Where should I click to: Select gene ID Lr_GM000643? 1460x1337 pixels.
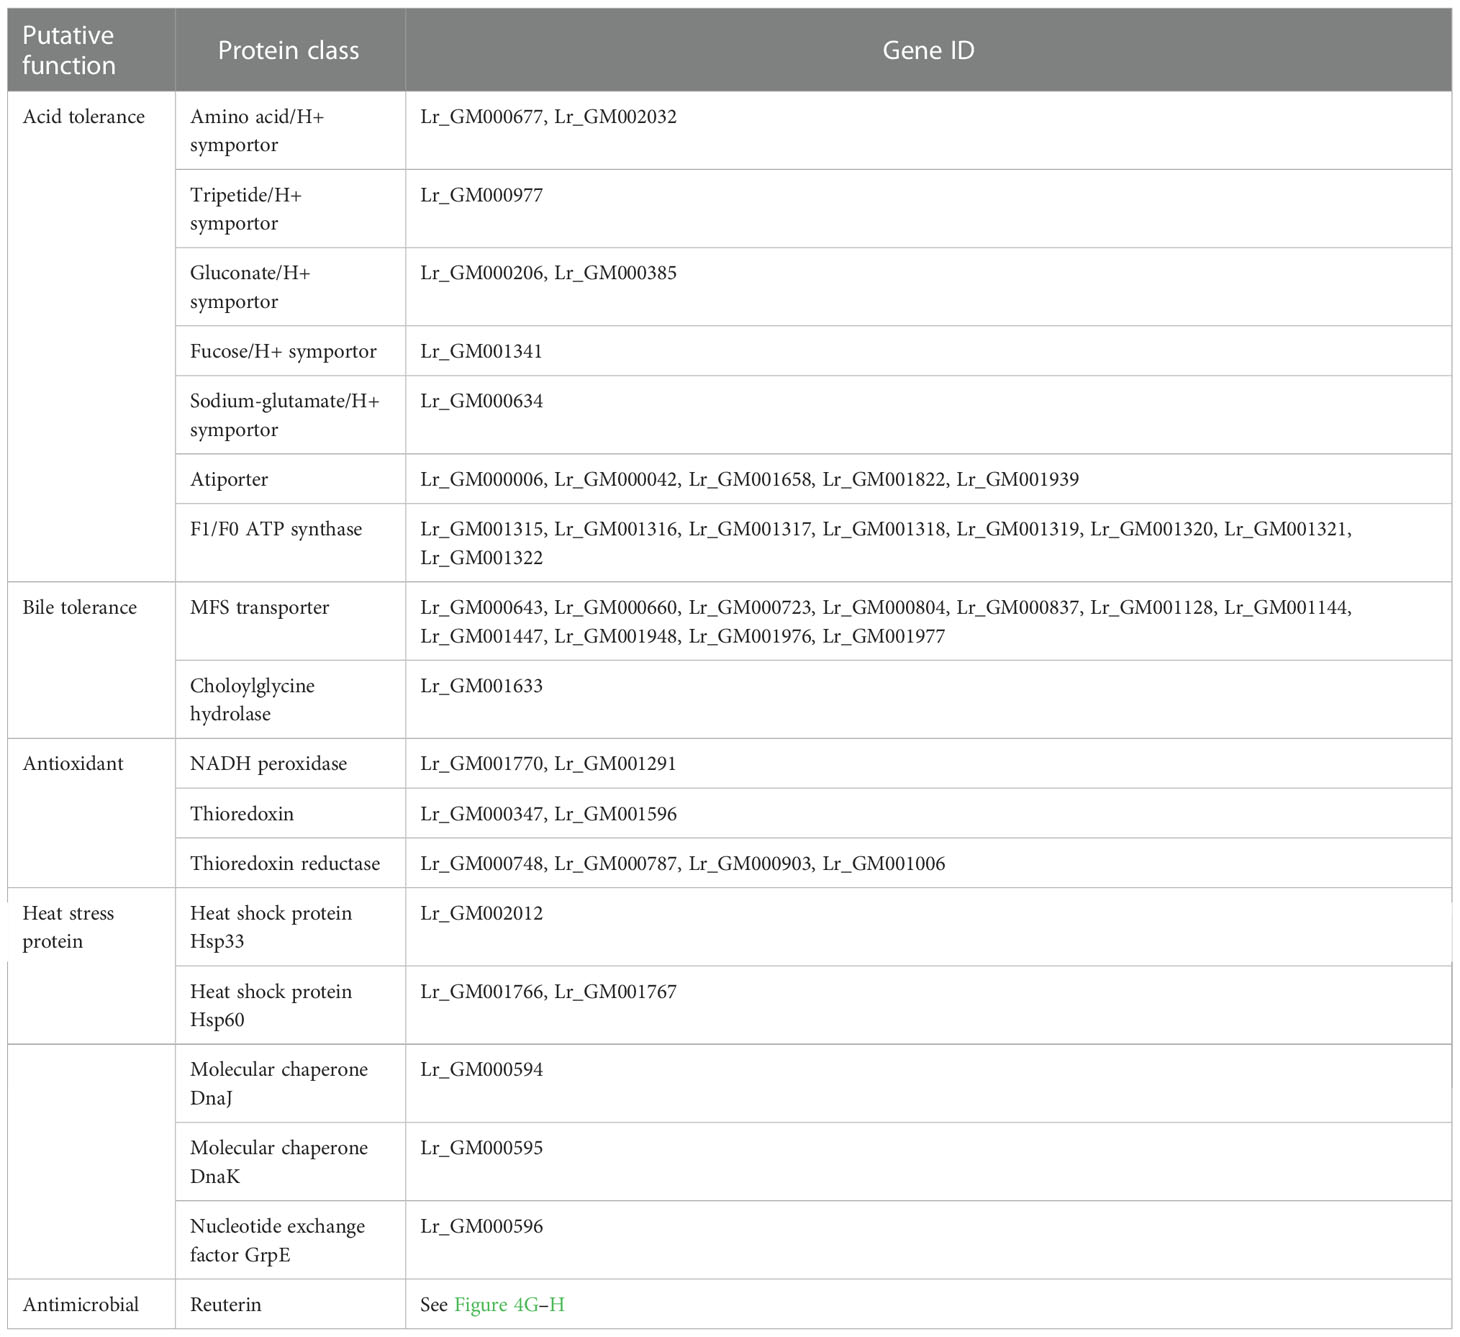(481, 608)
